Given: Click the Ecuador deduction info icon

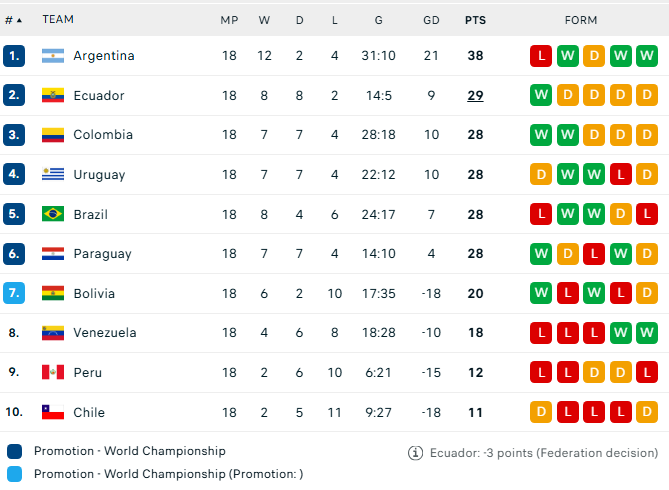Looking at the screenshot, I should (415, 453).
